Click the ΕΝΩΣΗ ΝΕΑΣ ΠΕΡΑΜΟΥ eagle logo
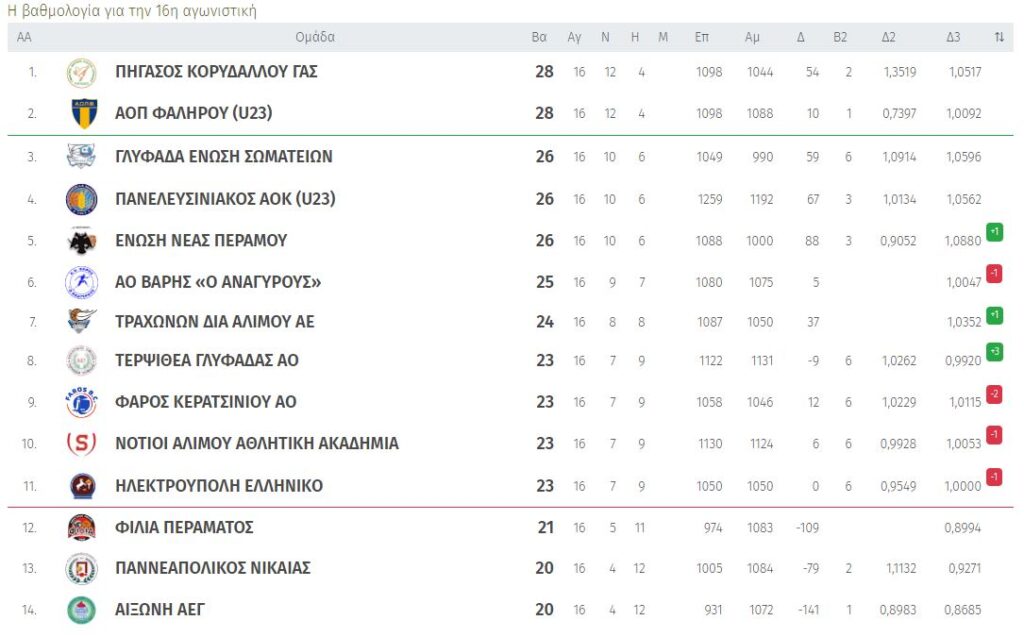Image resolution: width=1024 pixels, height=637 pixels. pos(81,241)
